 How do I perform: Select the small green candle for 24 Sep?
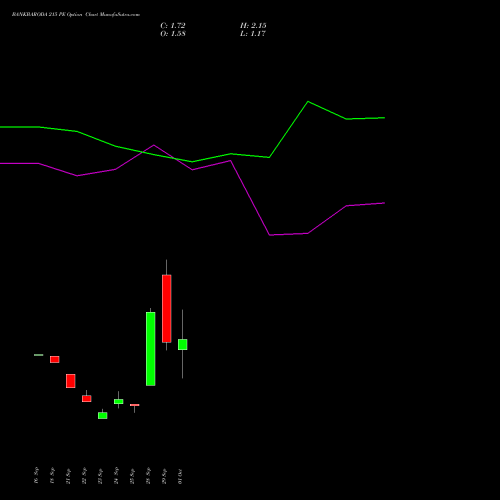[119, 401]
